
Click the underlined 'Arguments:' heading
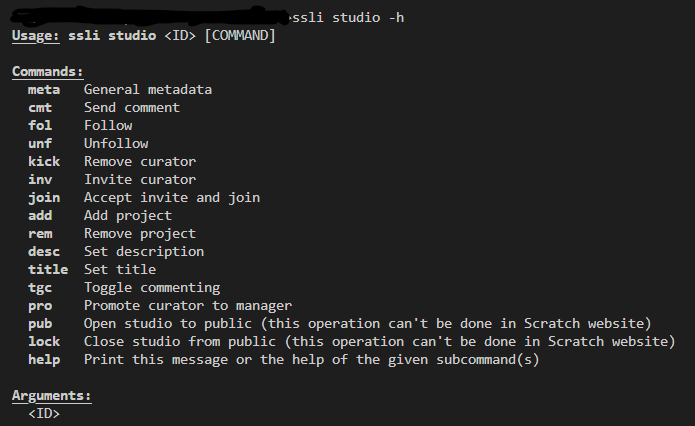pos(51,395)
